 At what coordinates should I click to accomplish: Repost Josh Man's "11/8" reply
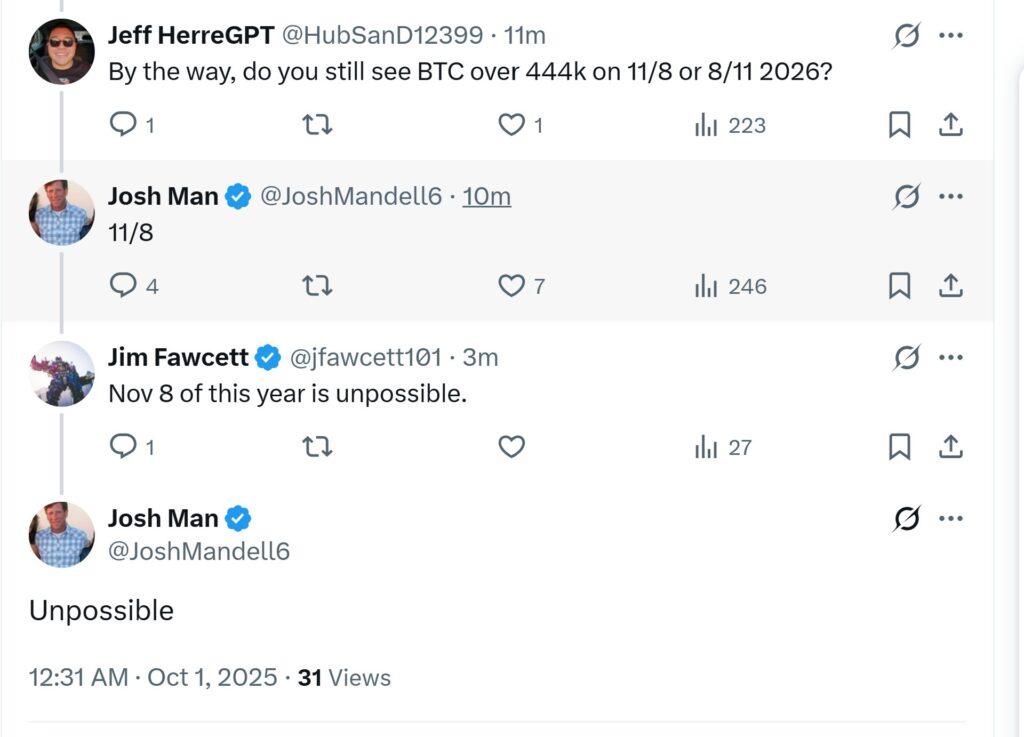317,286
